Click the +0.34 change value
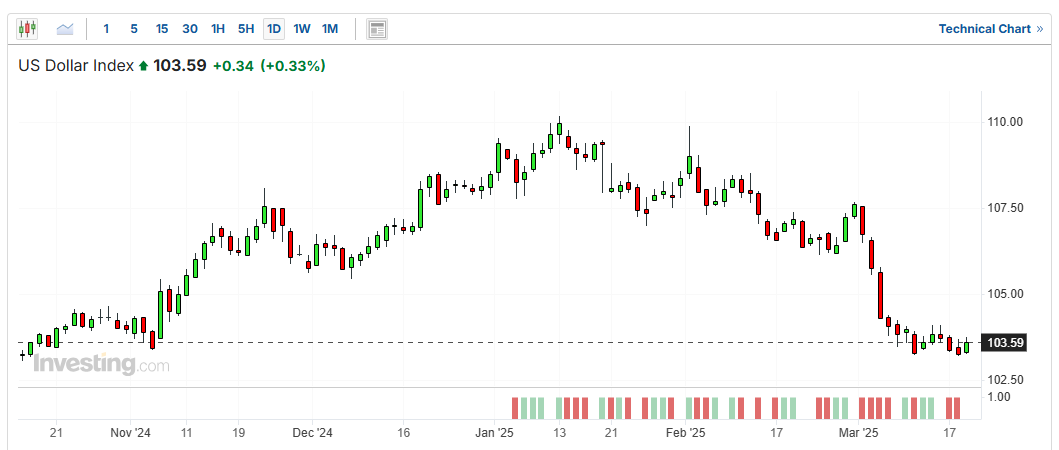 tap(233, 66)
